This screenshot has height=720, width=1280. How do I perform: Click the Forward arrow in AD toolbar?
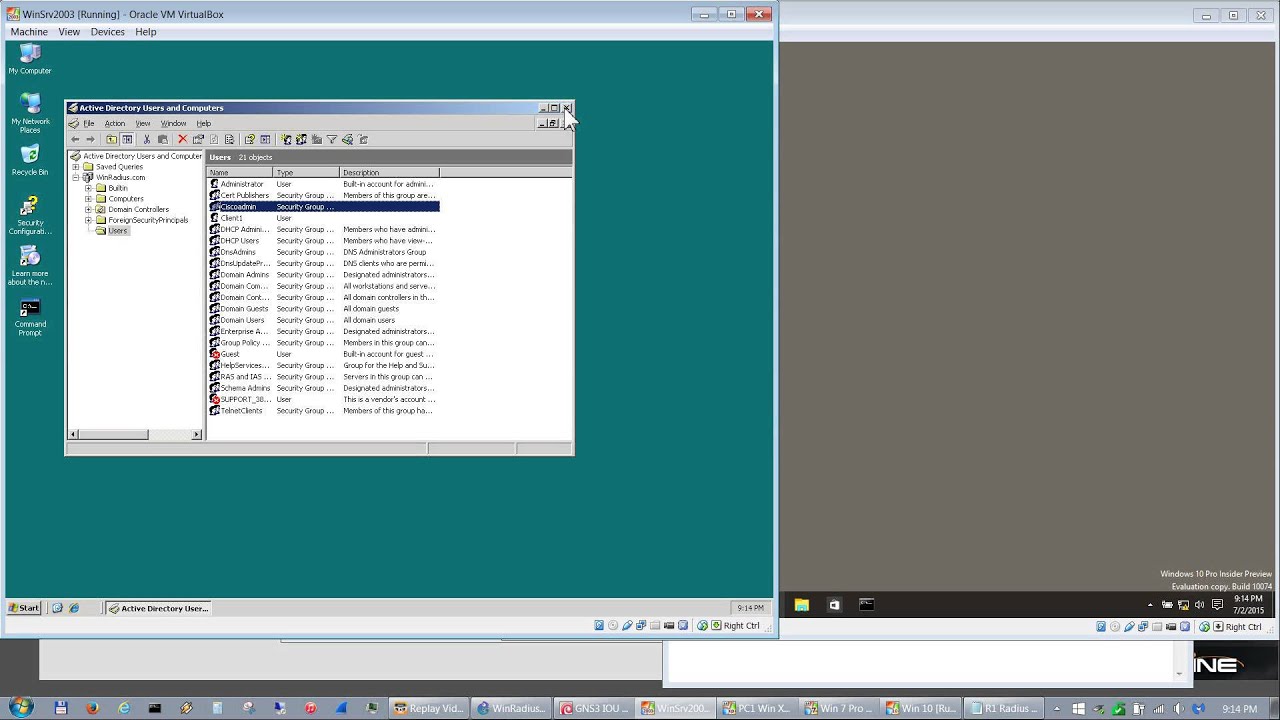point(90,139)
